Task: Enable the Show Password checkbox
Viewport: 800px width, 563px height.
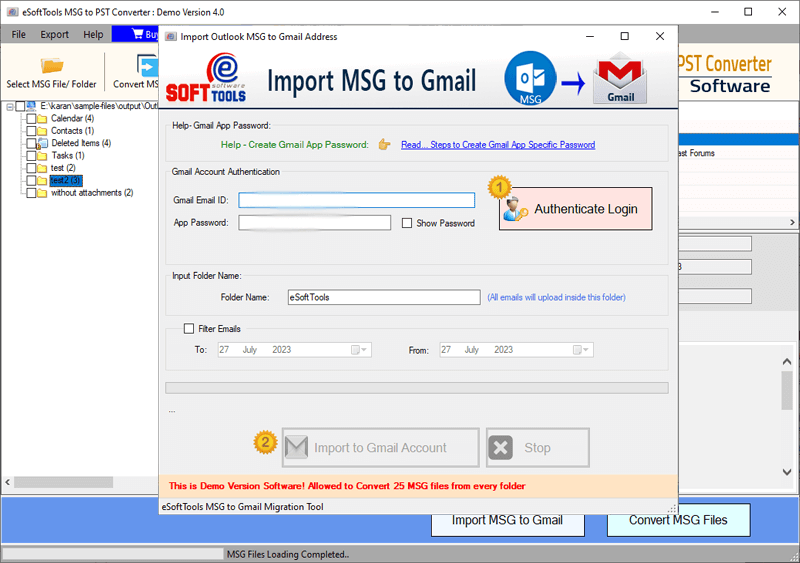Action: tap(407, 223)
